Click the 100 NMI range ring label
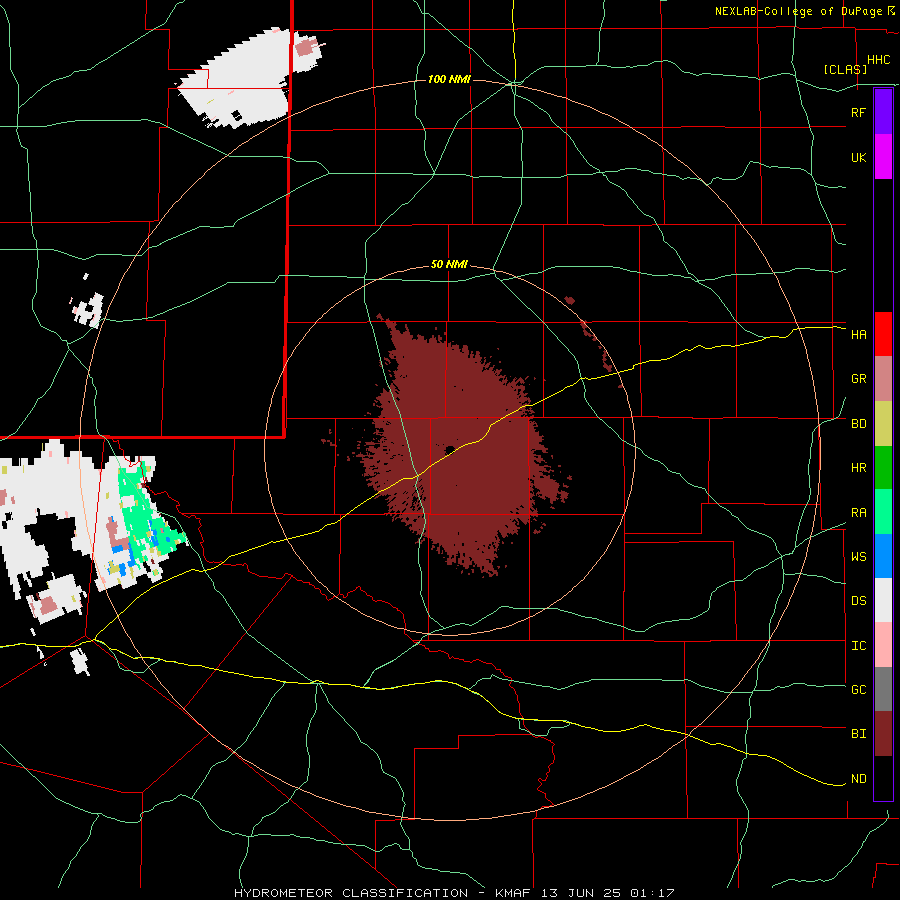This screenshot has width=900, height=900. (449, 79)
